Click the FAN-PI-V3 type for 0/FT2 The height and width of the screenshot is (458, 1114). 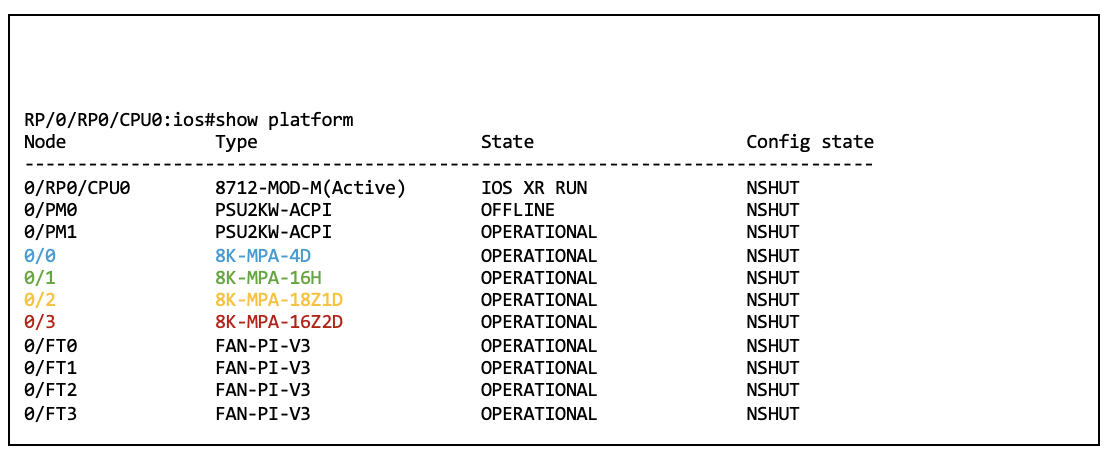262,390
